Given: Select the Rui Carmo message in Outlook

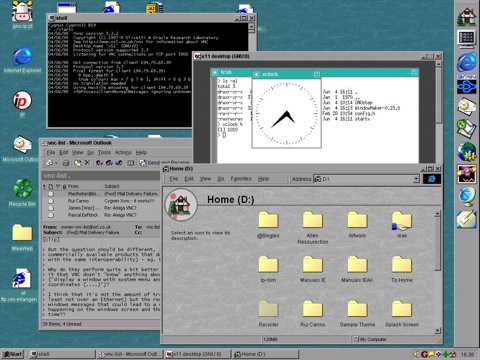Looking at the screenshot, I should coord(101,201).
